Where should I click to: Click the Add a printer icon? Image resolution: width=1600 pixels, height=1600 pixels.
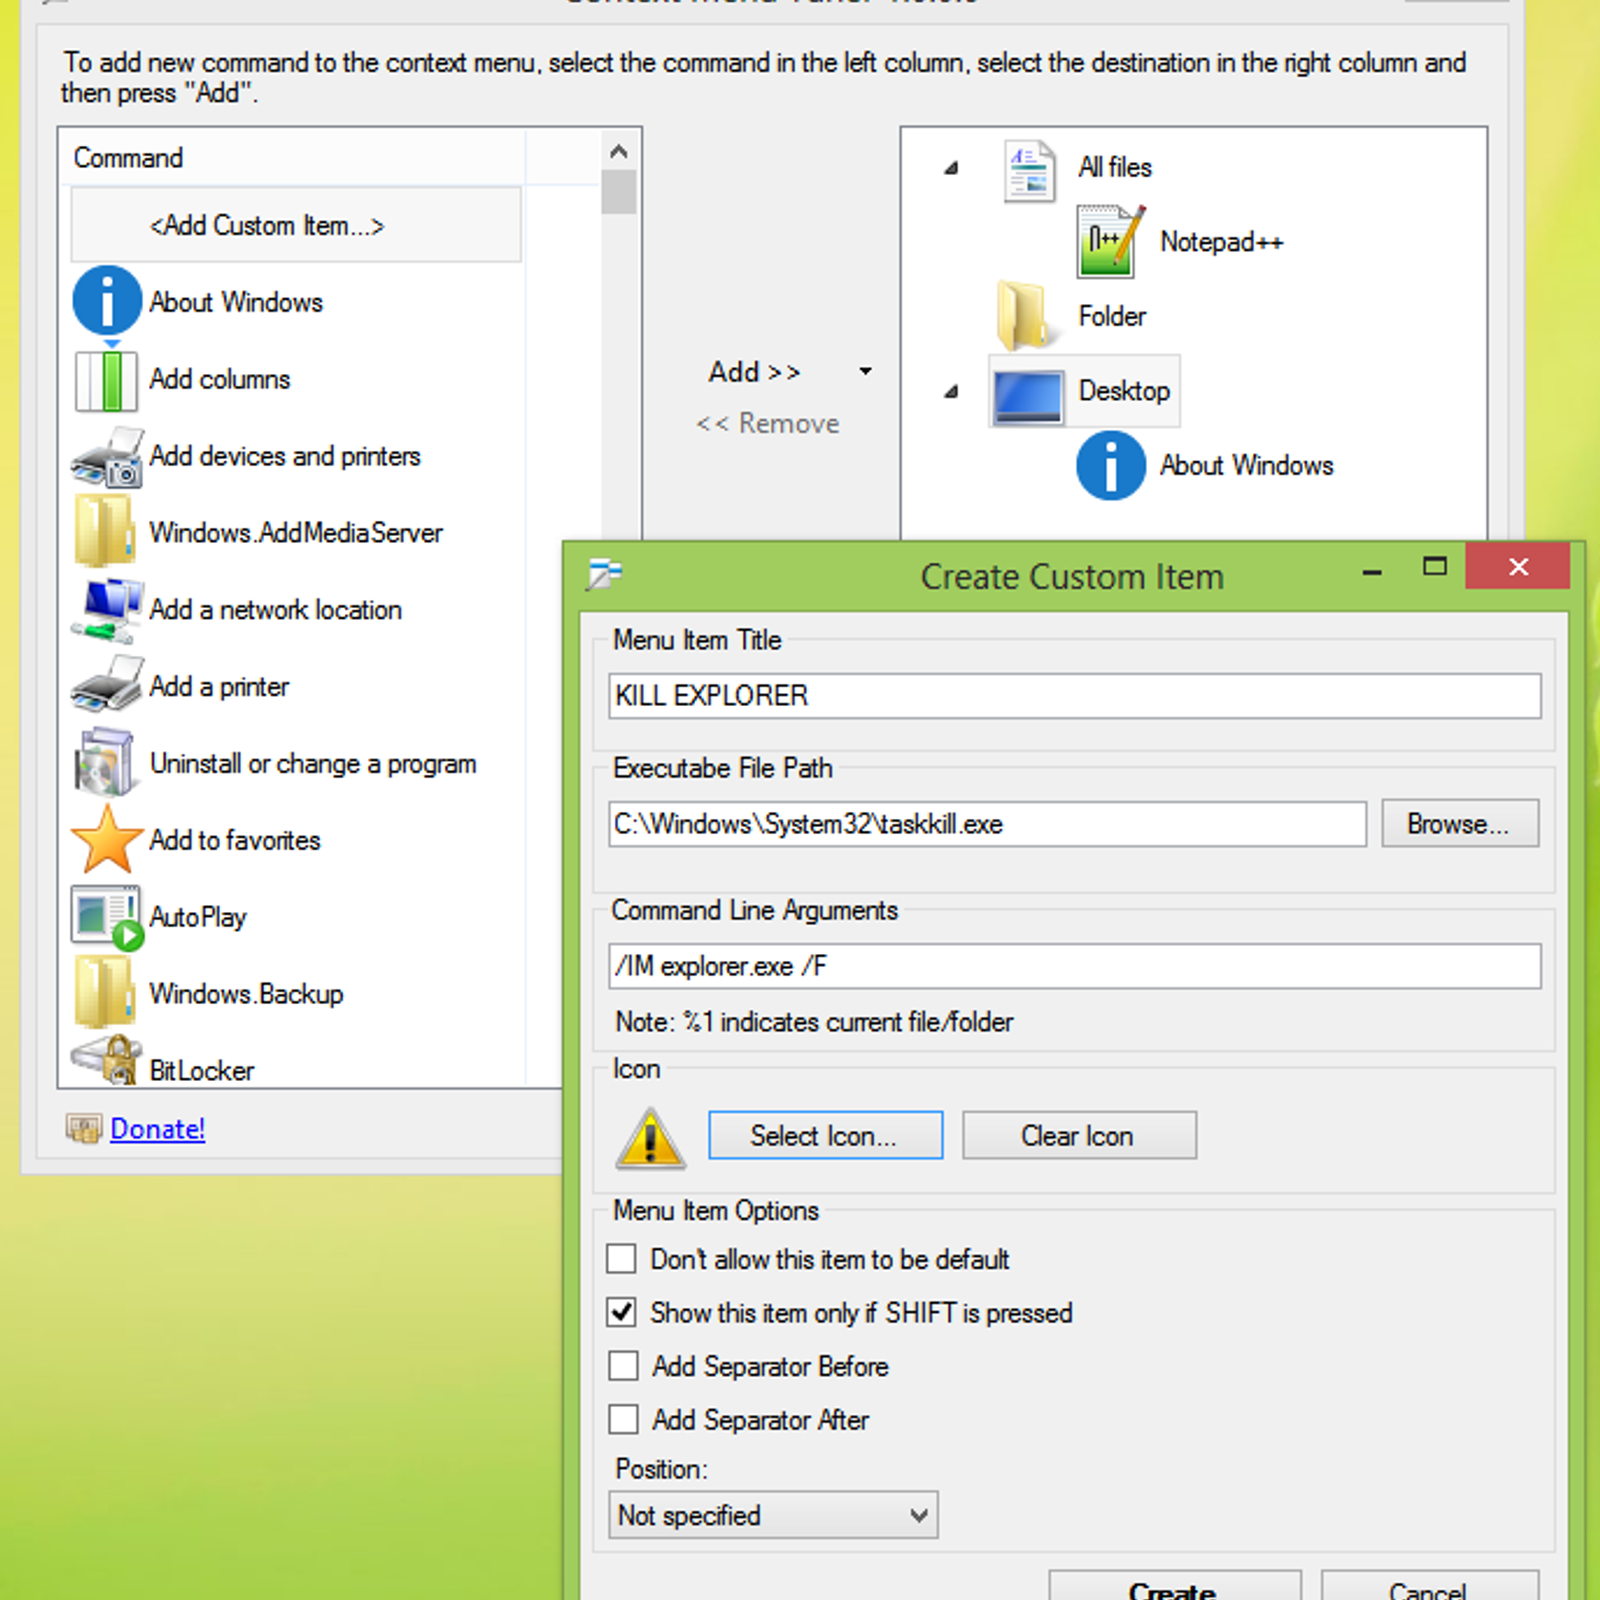(x=107, y=686)
